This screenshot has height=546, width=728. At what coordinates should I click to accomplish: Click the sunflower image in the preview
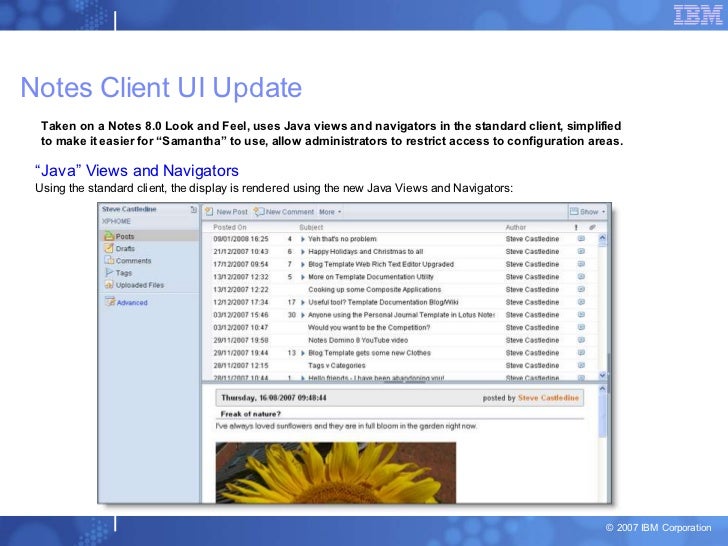pos(336,472)
